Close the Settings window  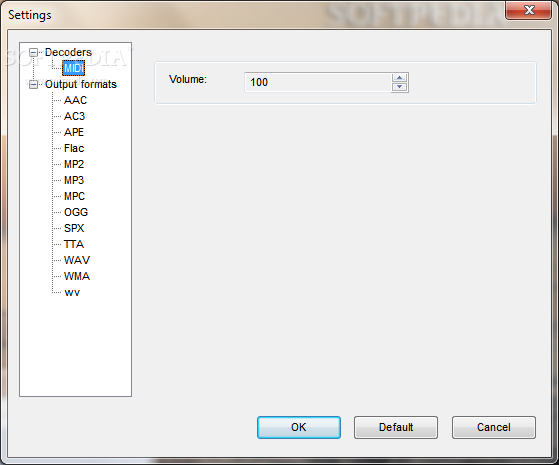click(529, 10)
